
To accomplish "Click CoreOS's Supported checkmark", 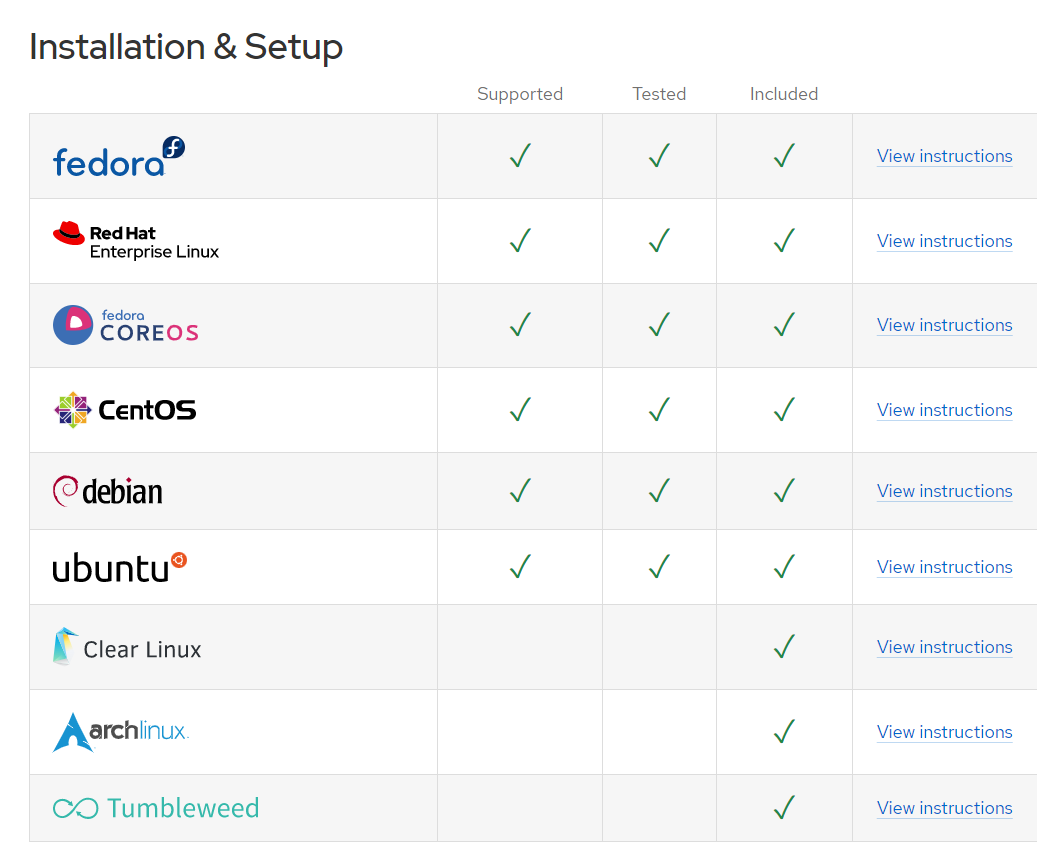I will coord(520,325).
